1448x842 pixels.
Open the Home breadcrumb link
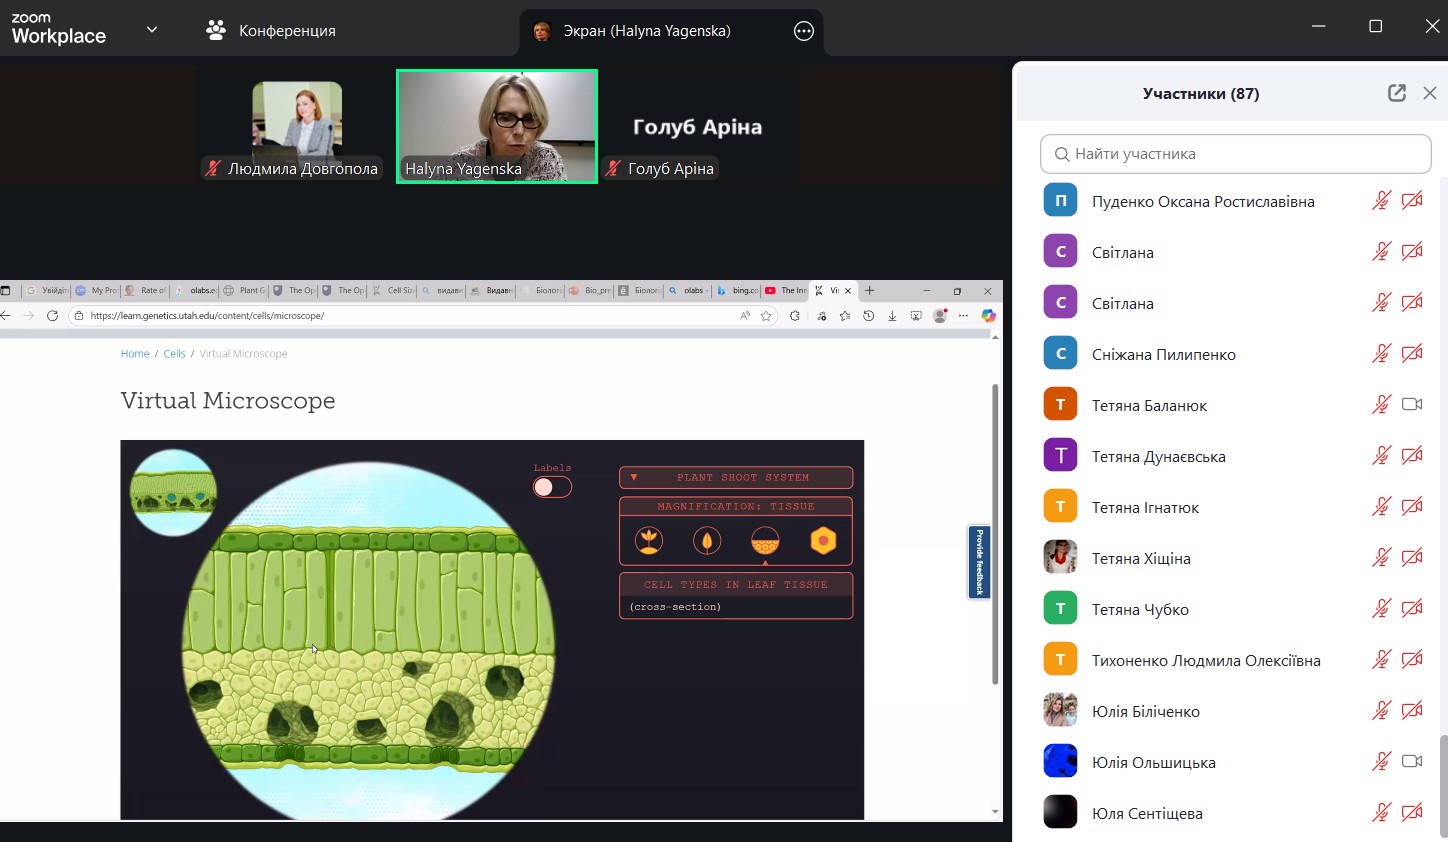pyautogui.click(x=135, y=354)
